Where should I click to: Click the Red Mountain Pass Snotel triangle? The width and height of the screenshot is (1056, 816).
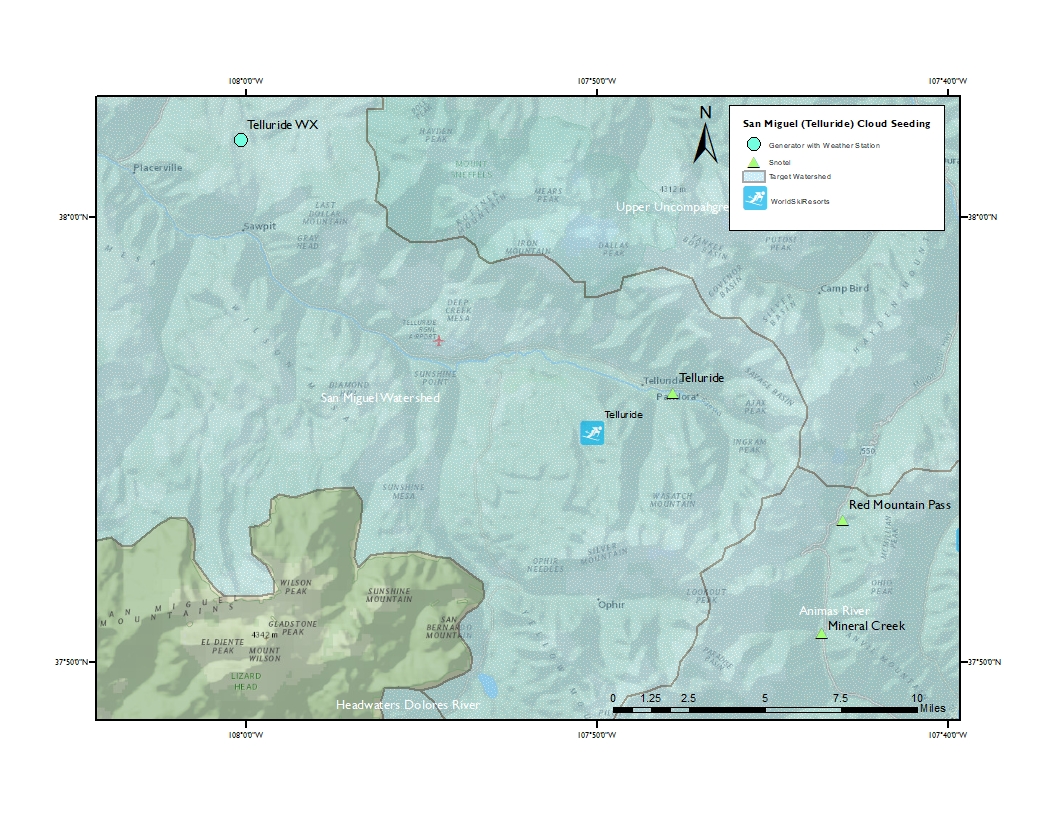coord(842,521)
